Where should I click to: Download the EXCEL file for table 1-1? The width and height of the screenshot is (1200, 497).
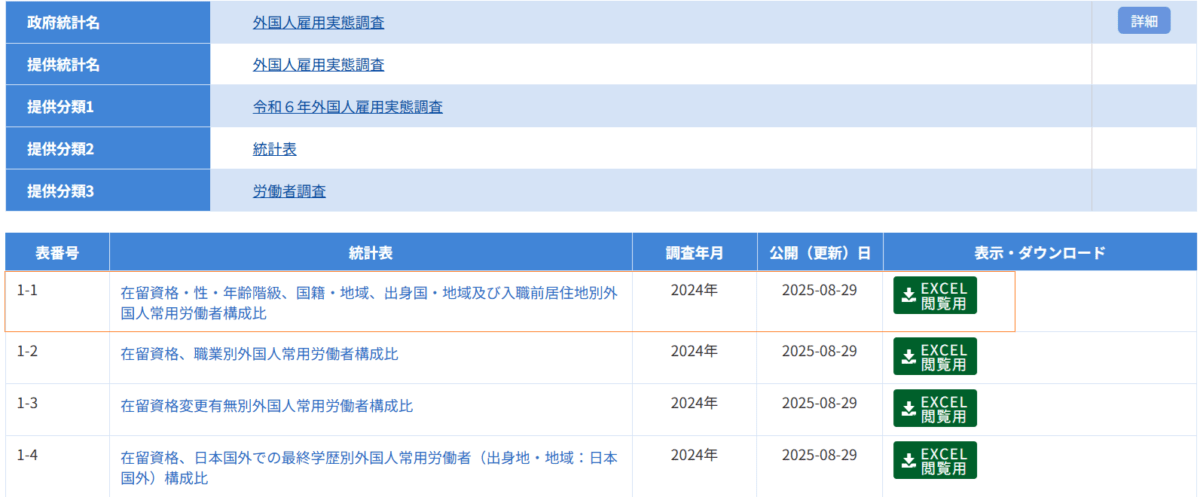(934, 296)
